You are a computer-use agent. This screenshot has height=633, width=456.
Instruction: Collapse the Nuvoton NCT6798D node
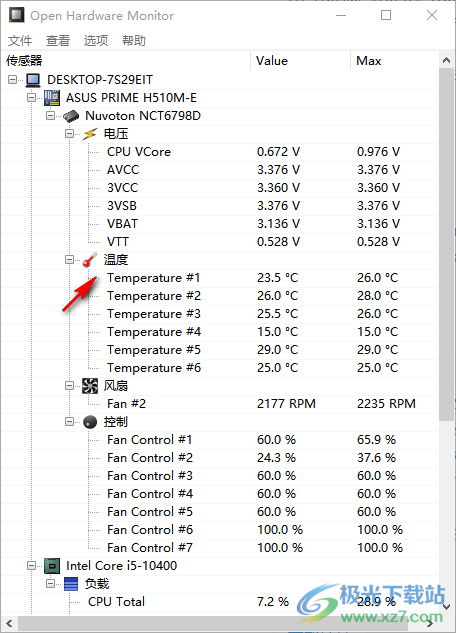50,115
